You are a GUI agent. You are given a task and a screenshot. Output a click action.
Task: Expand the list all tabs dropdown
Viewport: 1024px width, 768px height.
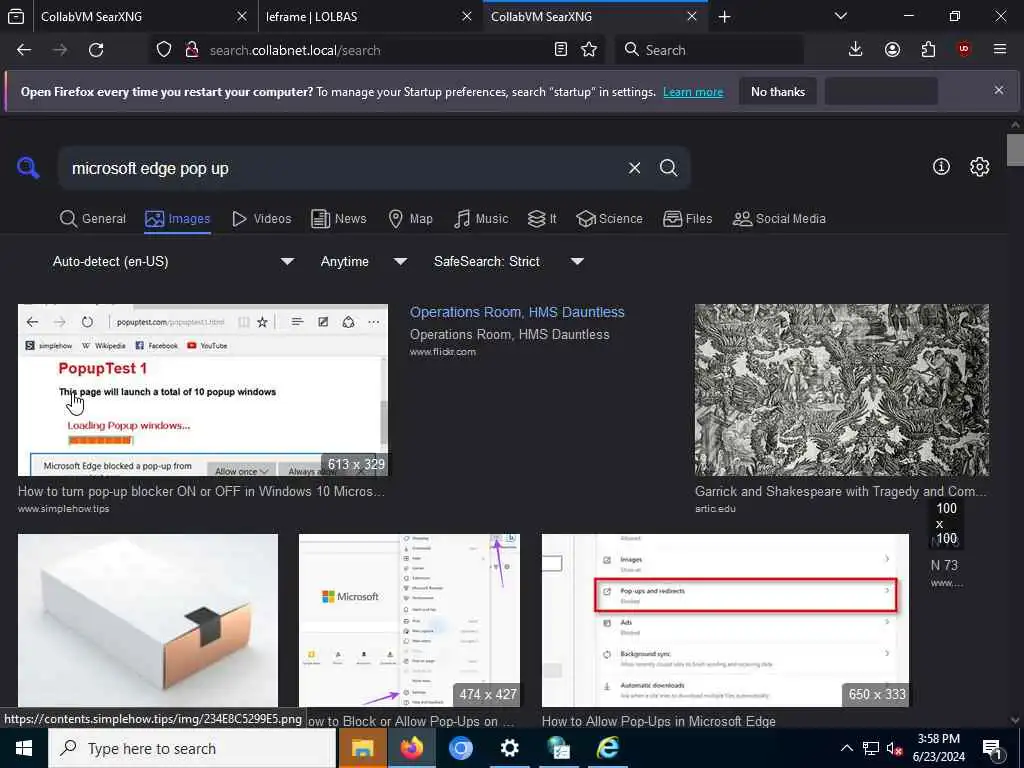click(x=841, y=16)
